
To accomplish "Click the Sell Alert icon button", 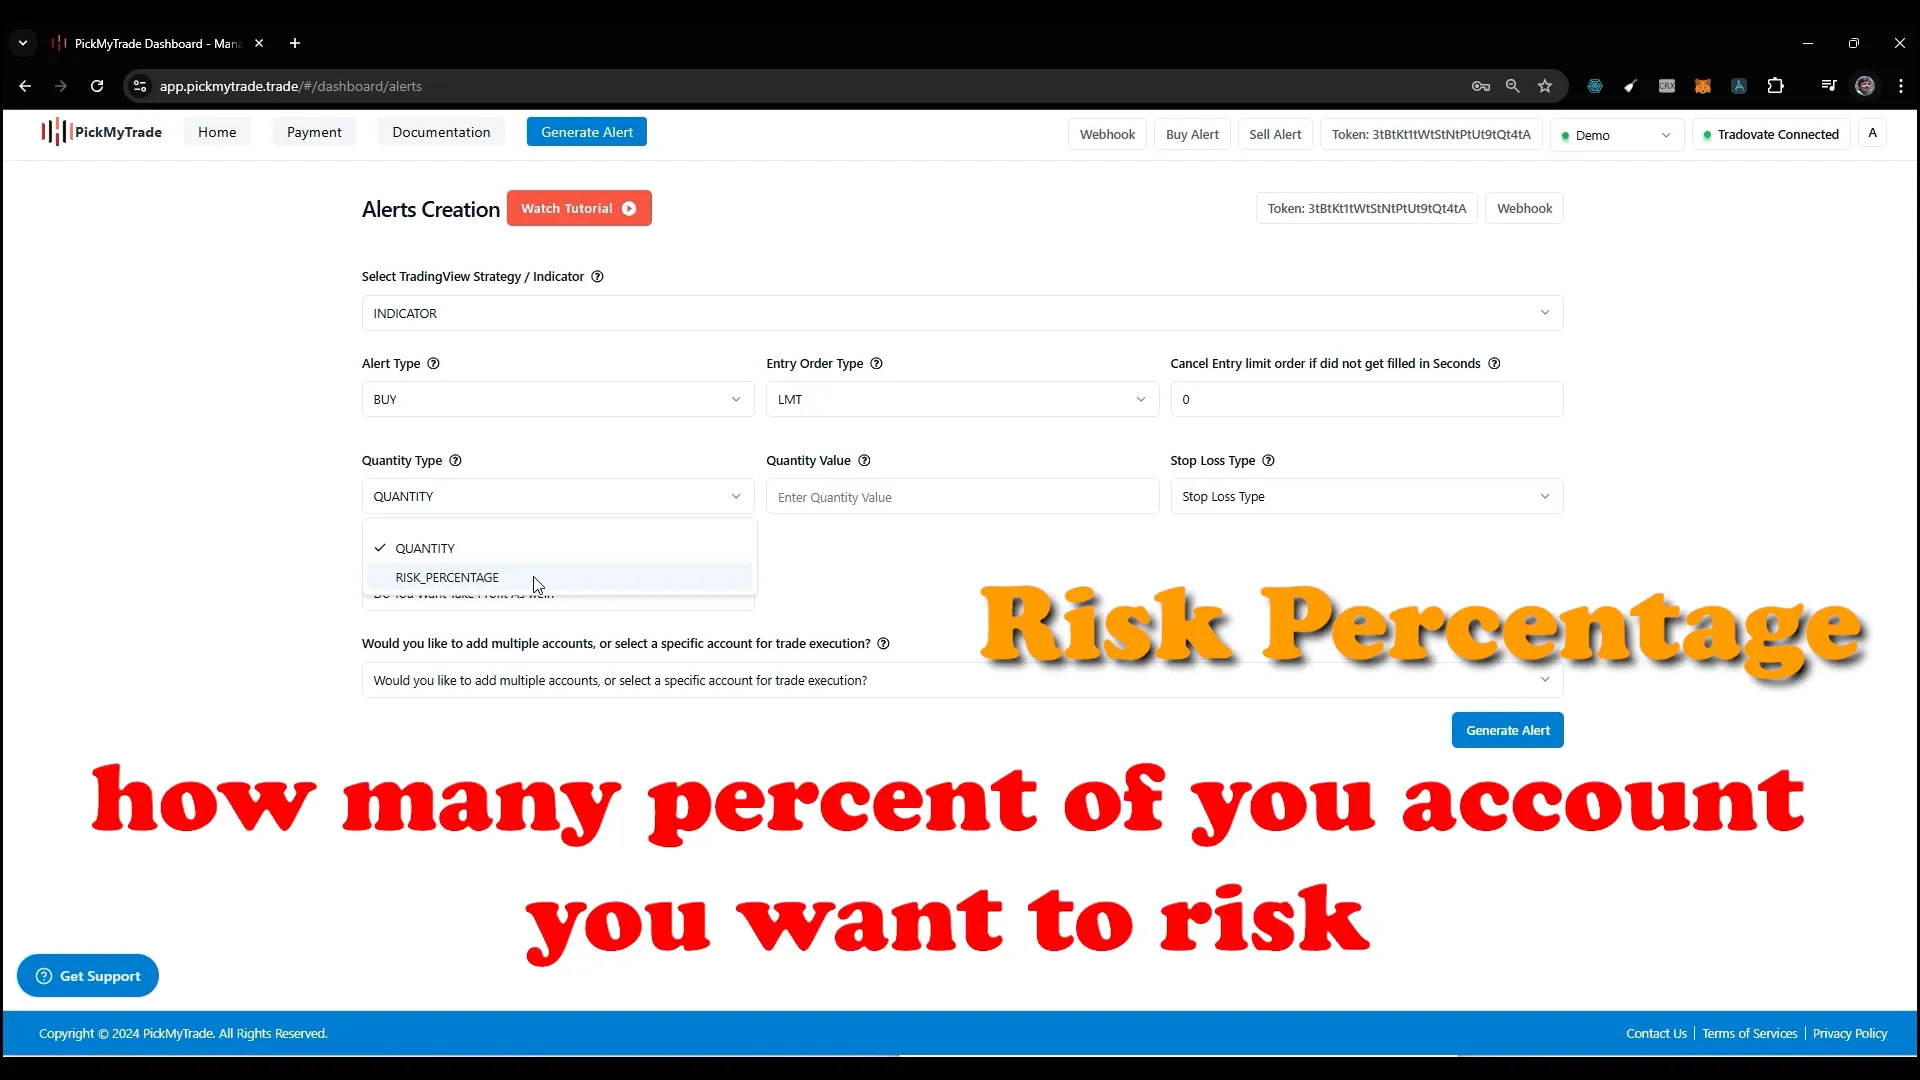I will 1274,133.
